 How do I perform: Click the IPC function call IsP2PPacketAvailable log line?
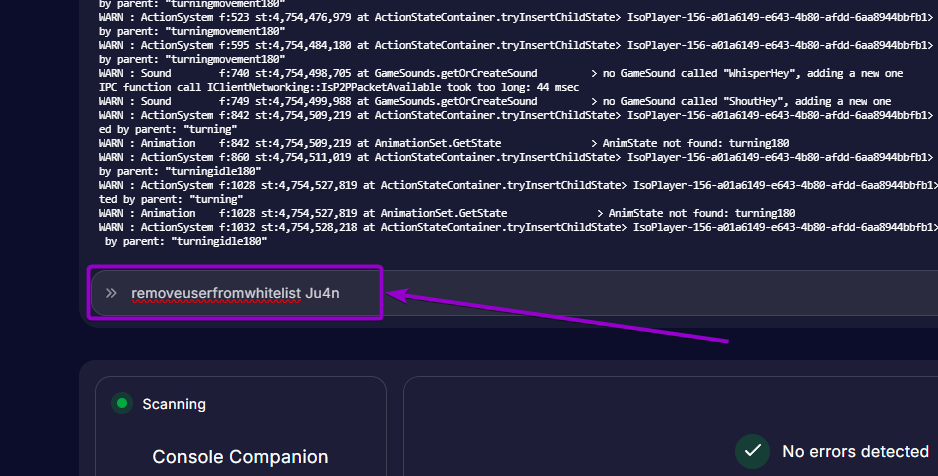tap(339, 87)
